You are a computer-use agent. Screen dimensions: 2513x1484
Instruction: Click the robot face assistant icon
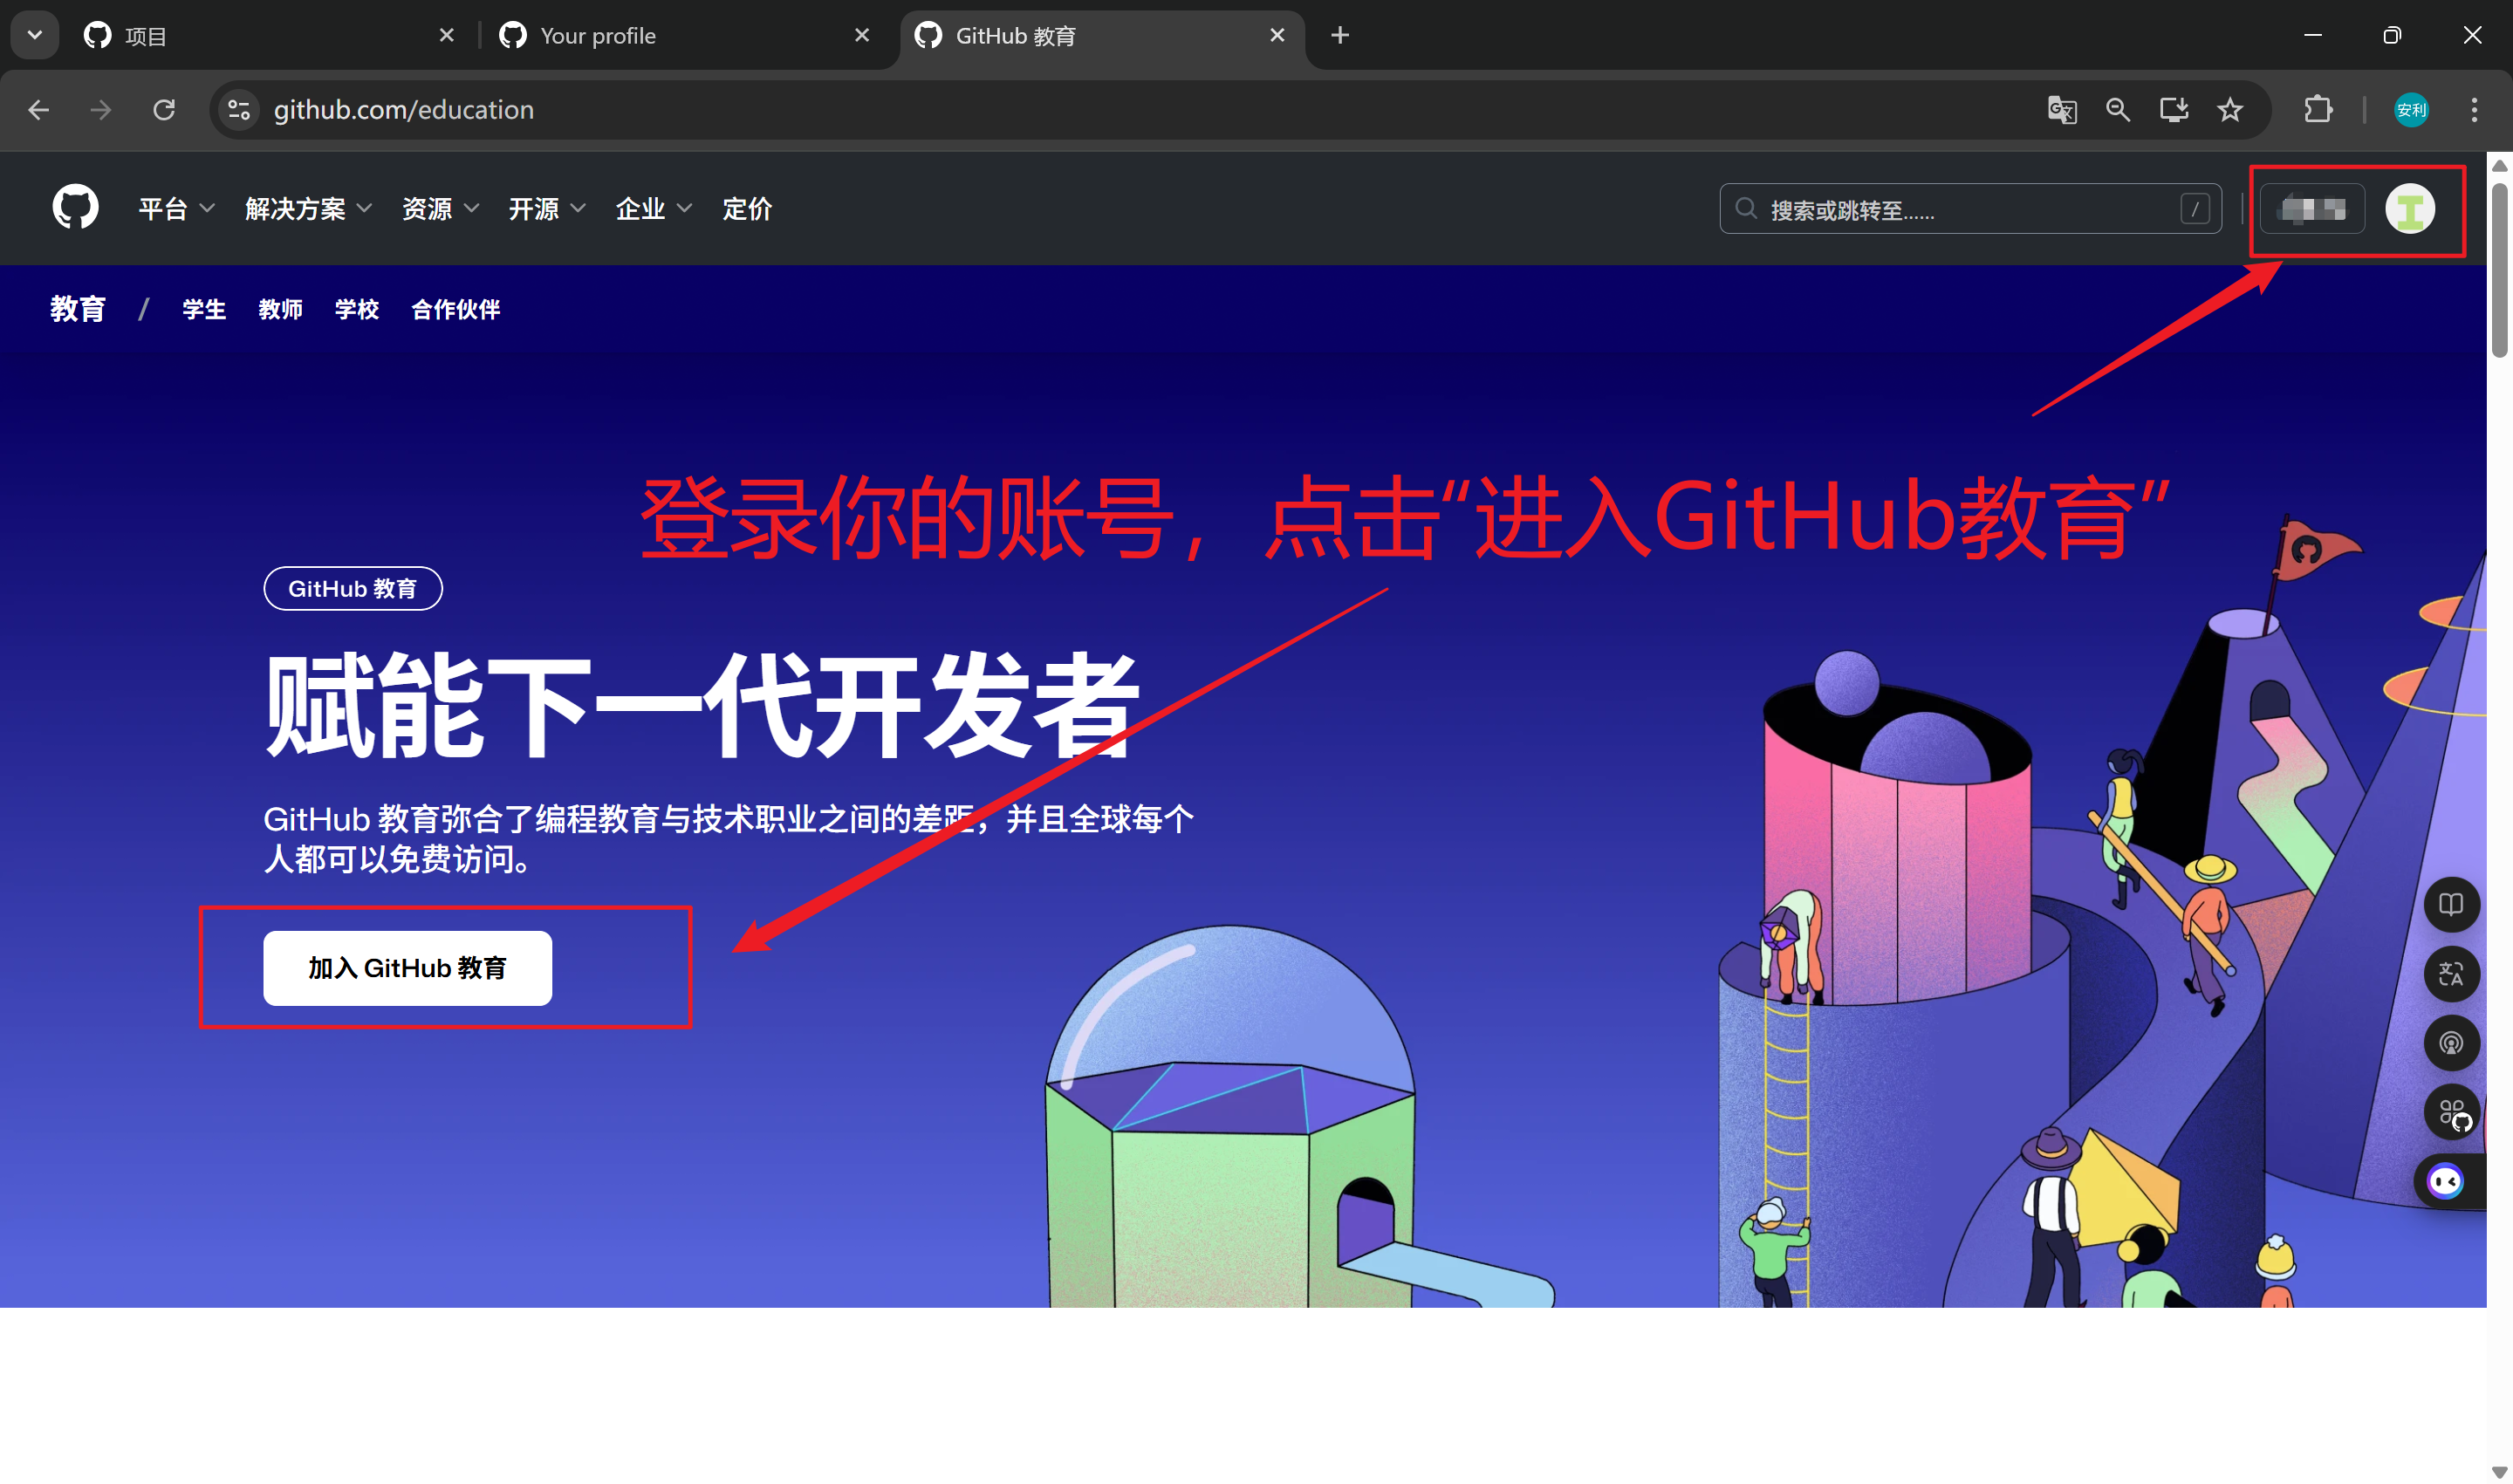pos(2446,1182)
